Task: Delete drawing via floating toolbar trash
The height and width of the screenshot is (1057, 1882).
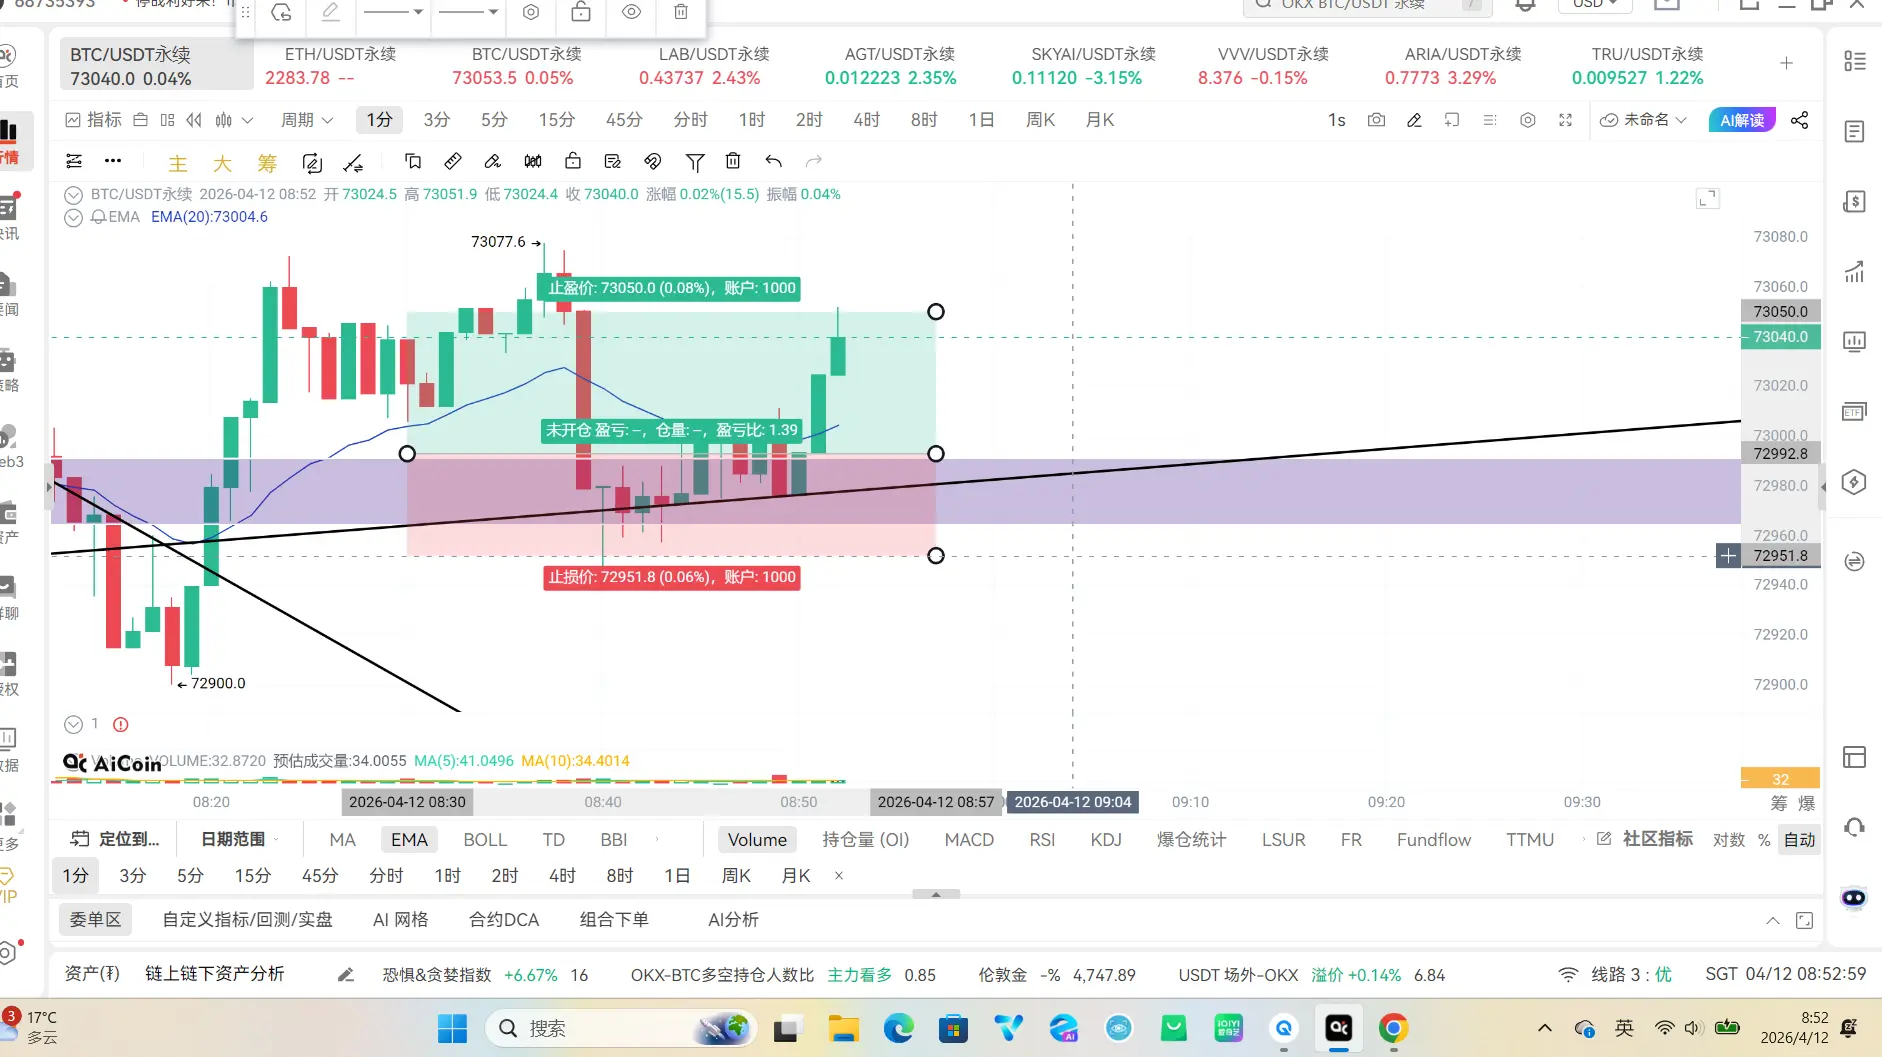Action: (680, 12)
